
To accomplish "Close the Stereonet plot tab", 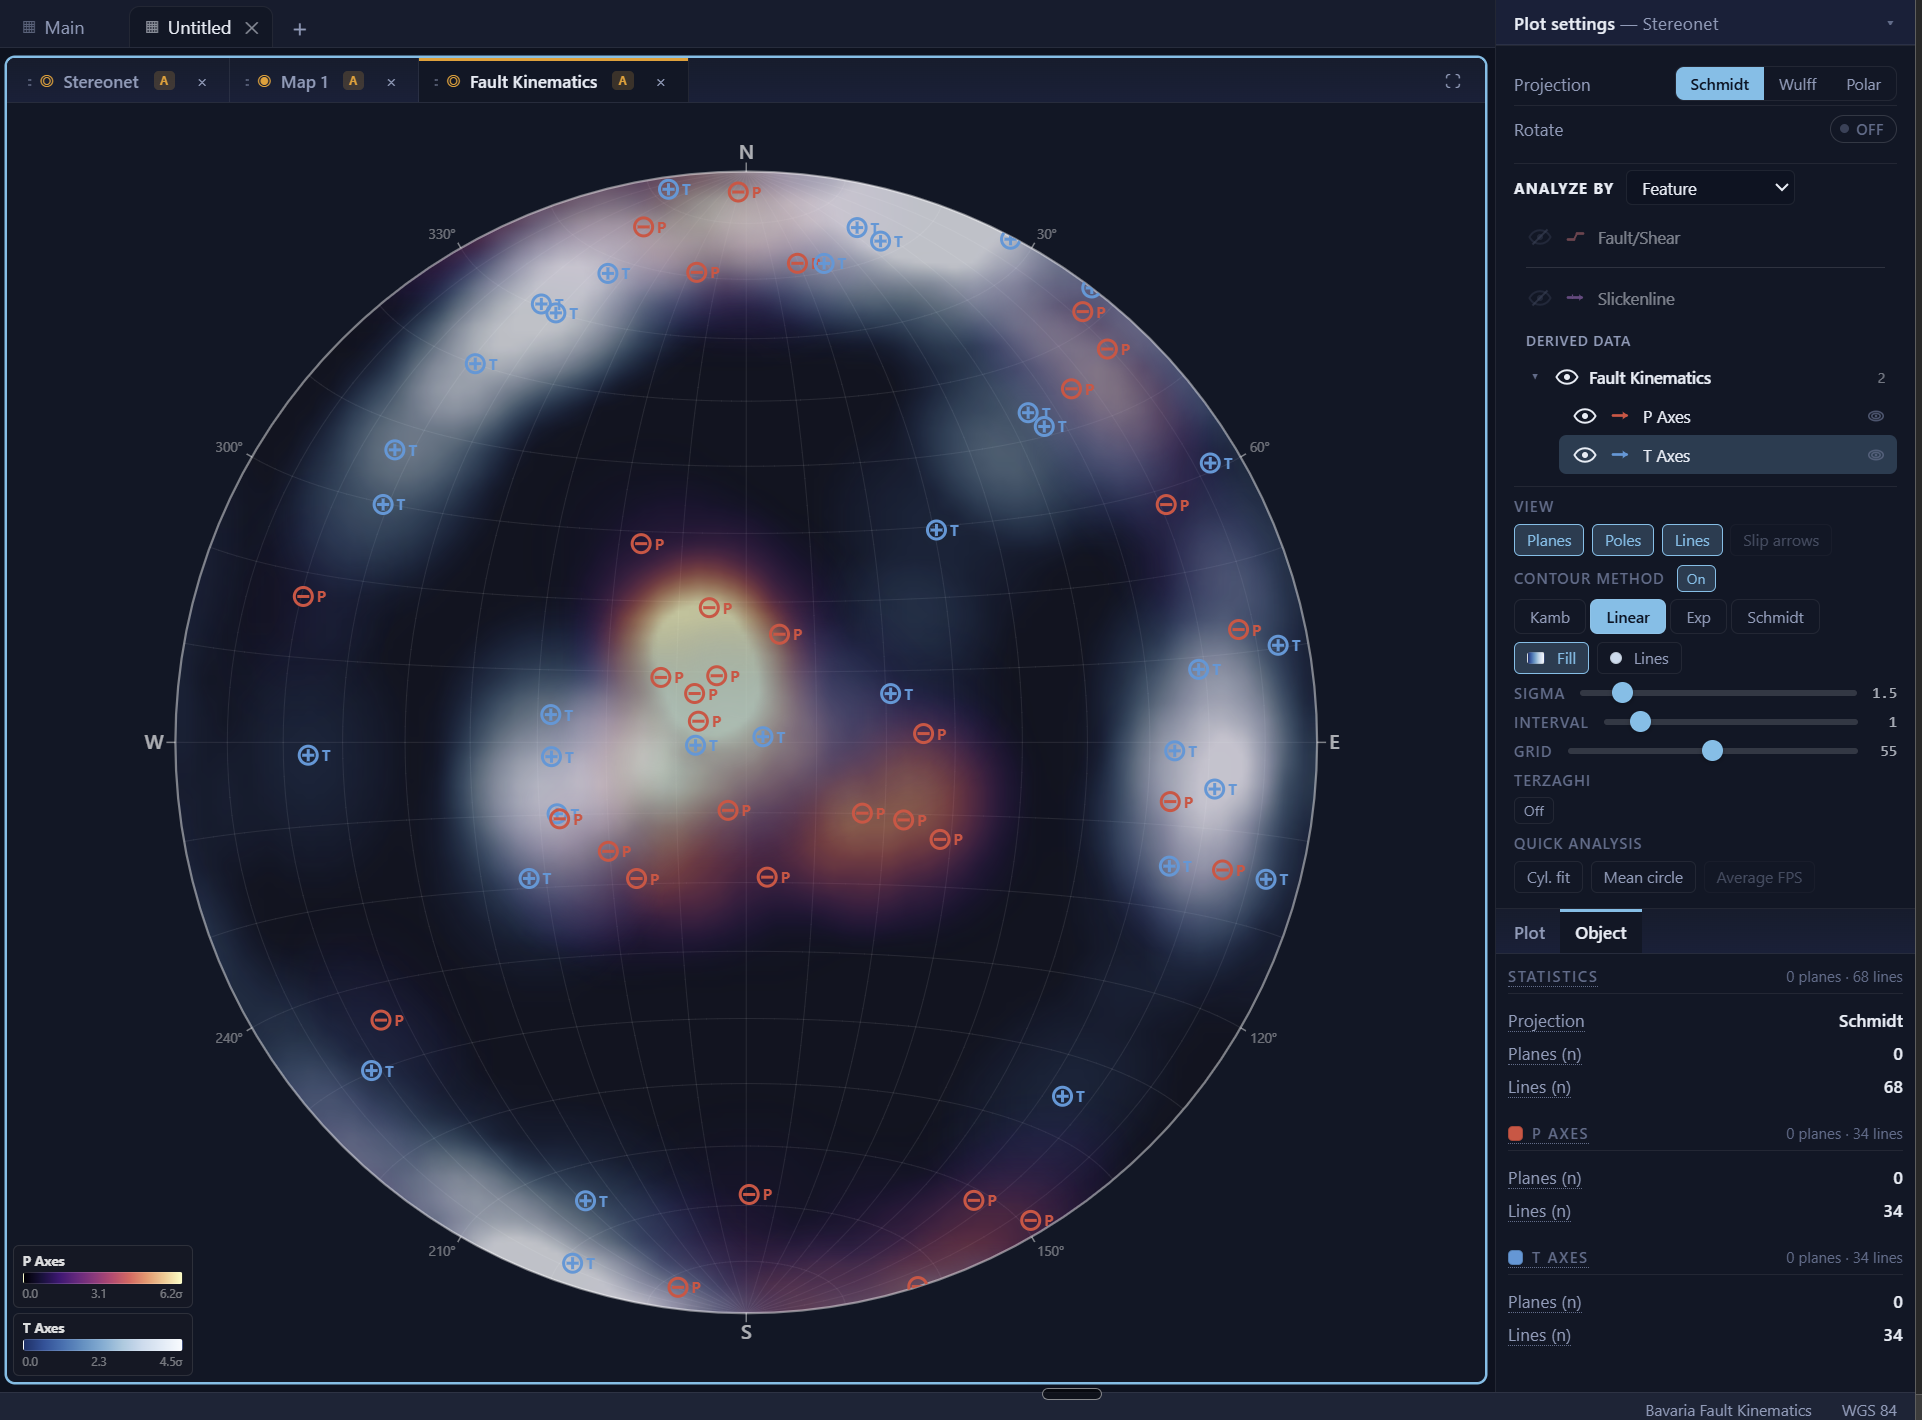I will pyautogui.click(x=202, y=83).
